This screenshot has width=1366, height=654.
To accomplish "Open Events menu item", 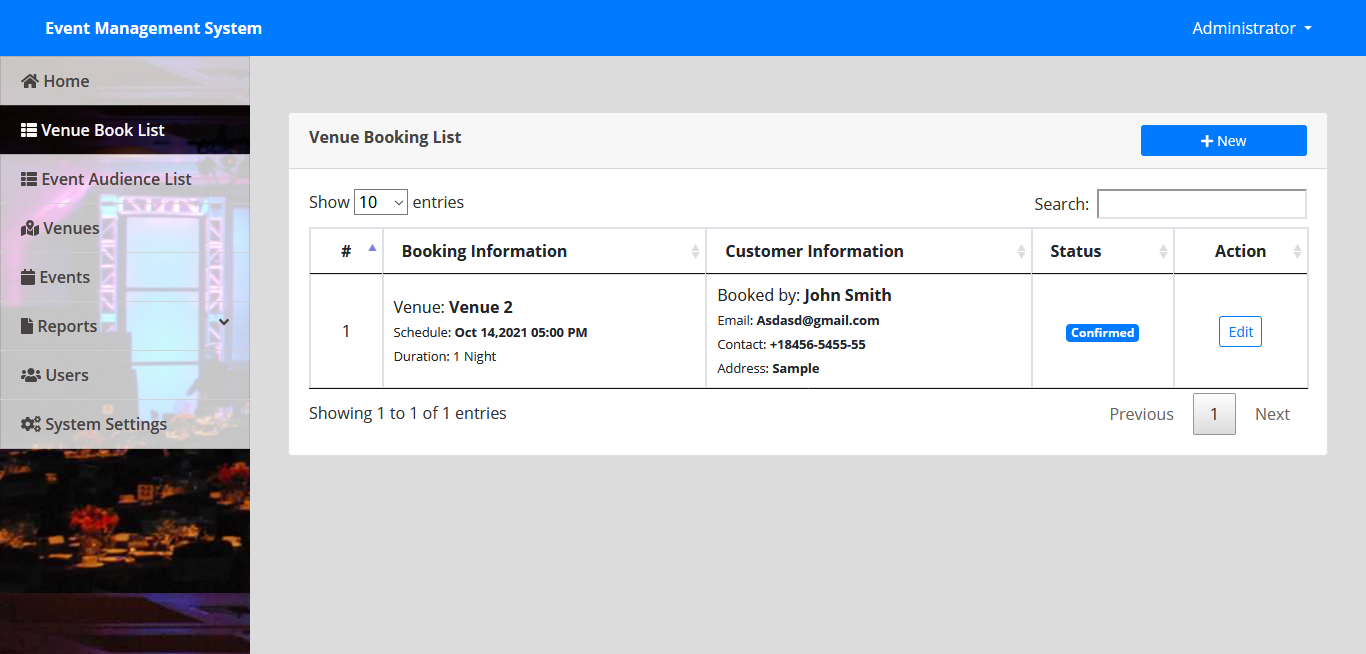I will click(x=125, y=277).
